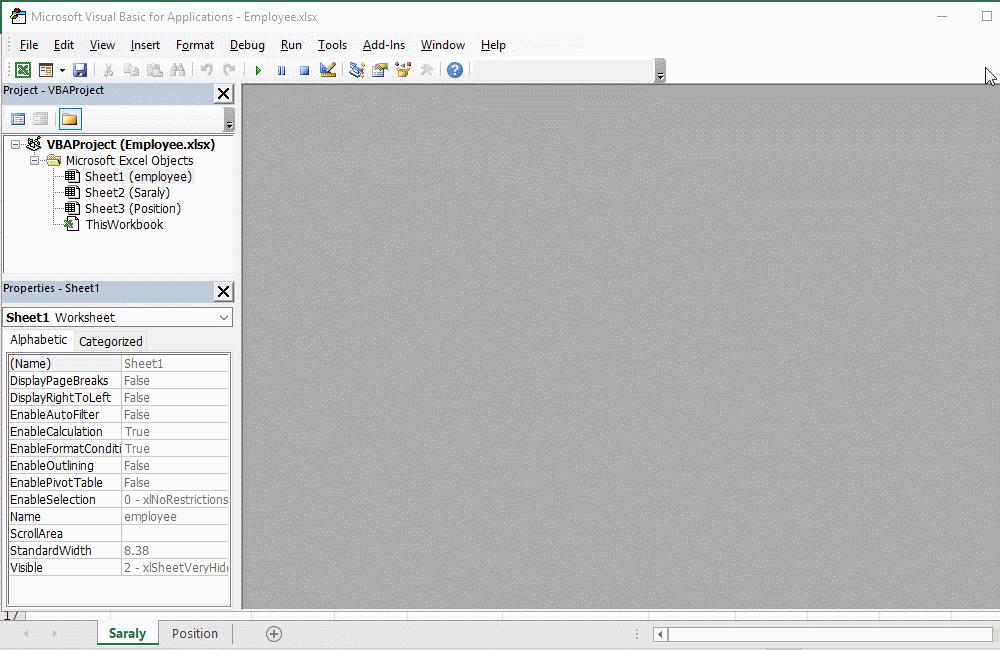The height and width of the screenshot is (650, 1000).
Task: Click the EnableSelection property value field
Action: [x=175, y=499]
